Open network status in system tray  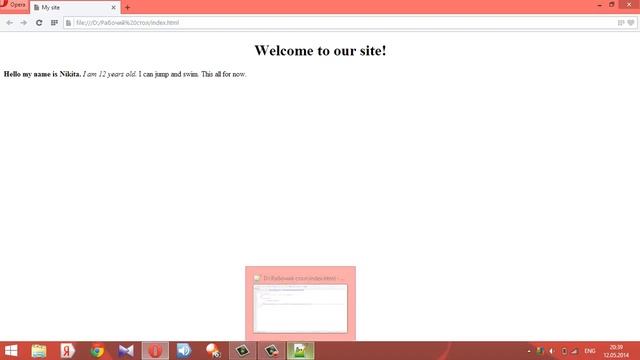point(575,351)
